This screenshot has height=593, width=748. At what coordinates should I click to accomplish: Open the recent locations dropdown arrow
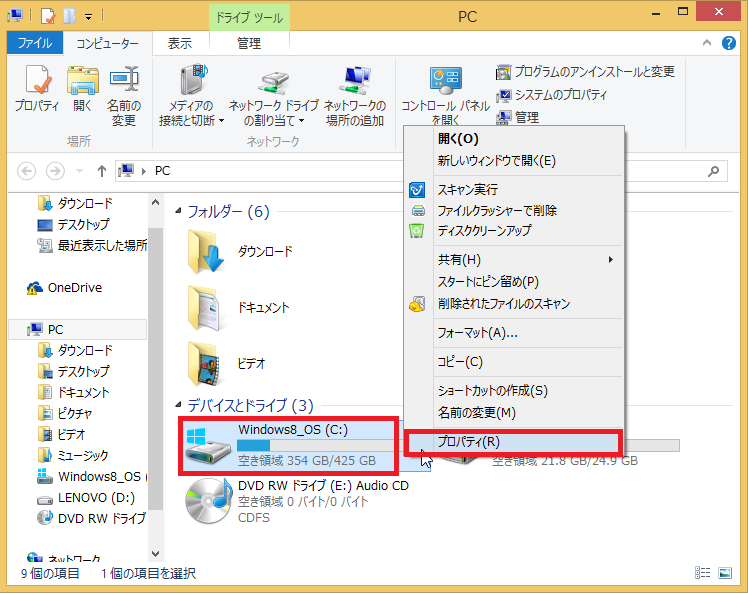[80, 171]
